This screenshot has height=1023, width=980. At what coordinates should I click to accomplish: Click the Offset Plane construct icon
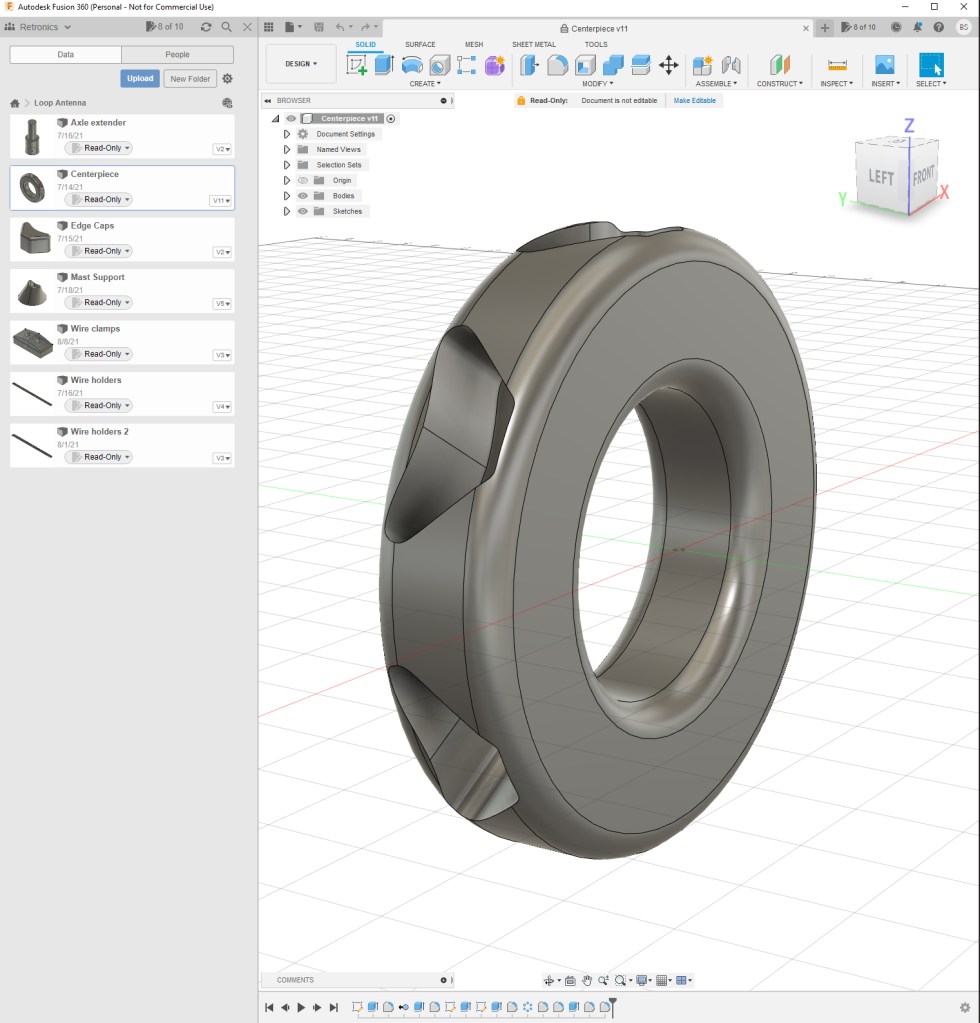[x=780, y=65]
